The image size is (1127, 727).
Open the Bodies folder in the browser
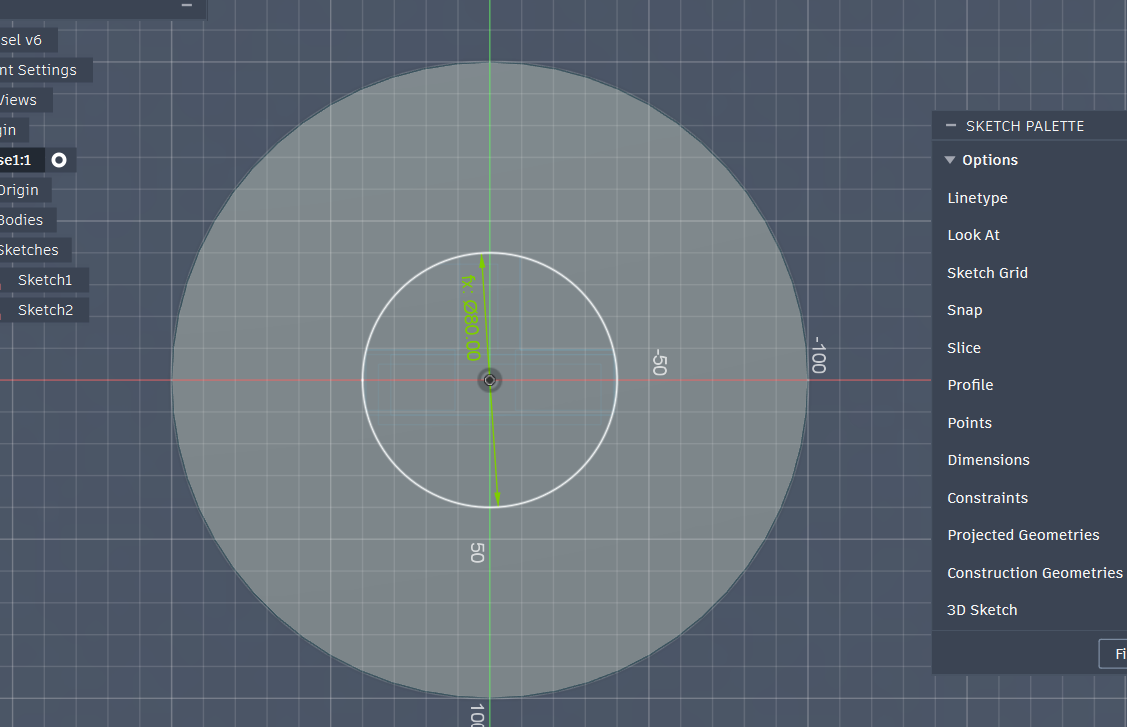(x=22, y=220)
